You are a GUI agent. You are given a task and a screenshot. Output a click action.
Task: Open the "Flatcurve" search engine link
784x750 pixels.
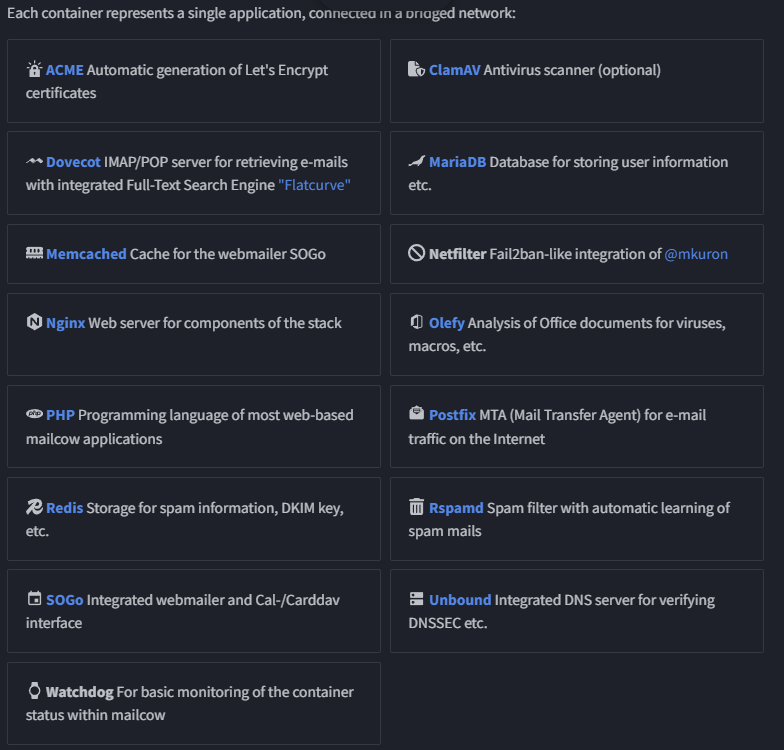(x=314, y=185)
